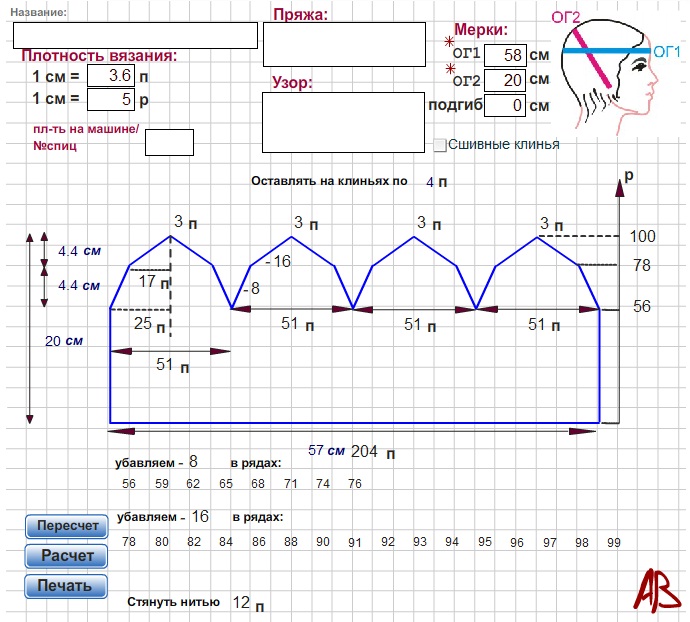This screenshot has width=690, height=622.
Task: Click into the Узор text area
Action: click(x=344, y=122)
